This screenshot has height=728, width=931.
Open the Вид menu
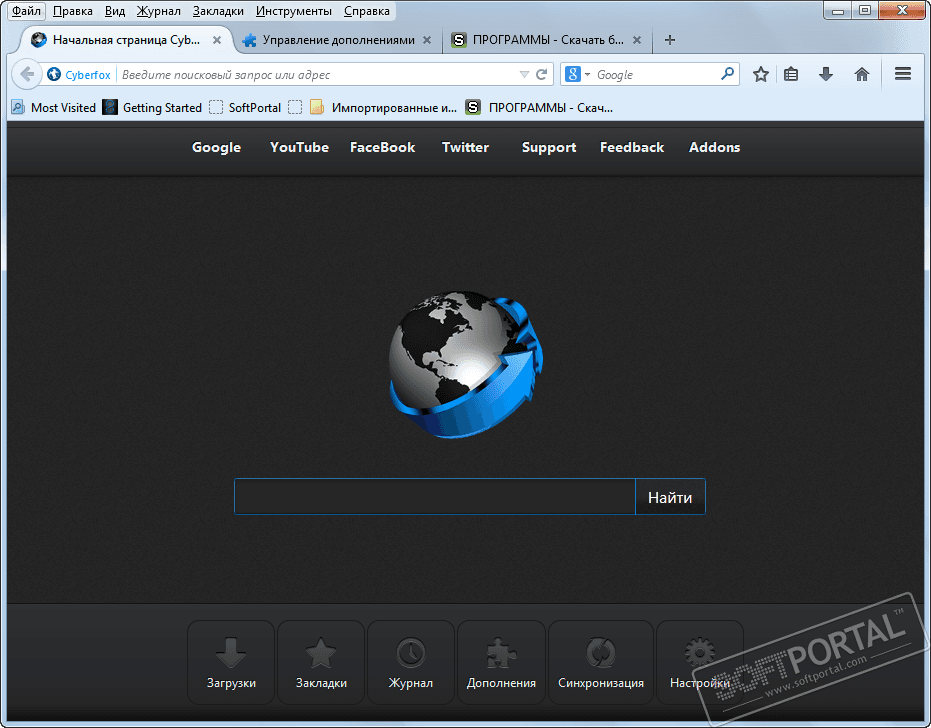115,11
